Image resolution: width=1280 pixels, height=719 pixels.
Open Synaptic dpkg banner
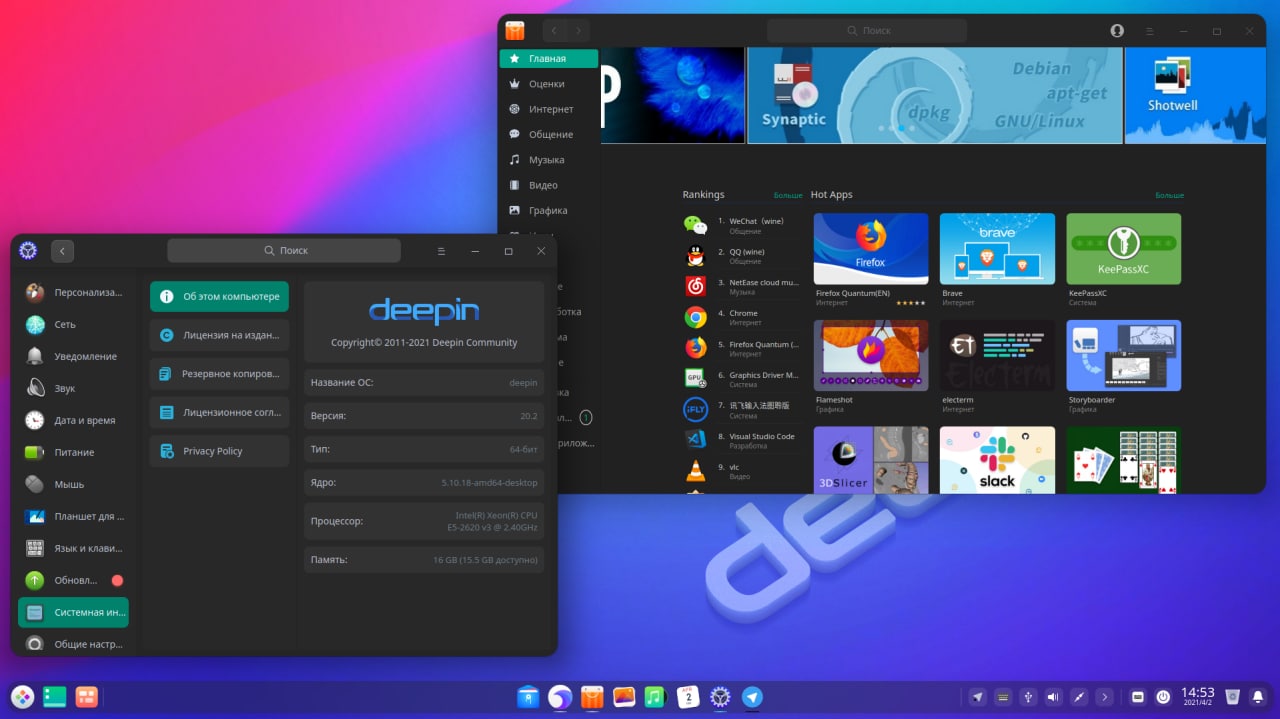coord(935,95)
